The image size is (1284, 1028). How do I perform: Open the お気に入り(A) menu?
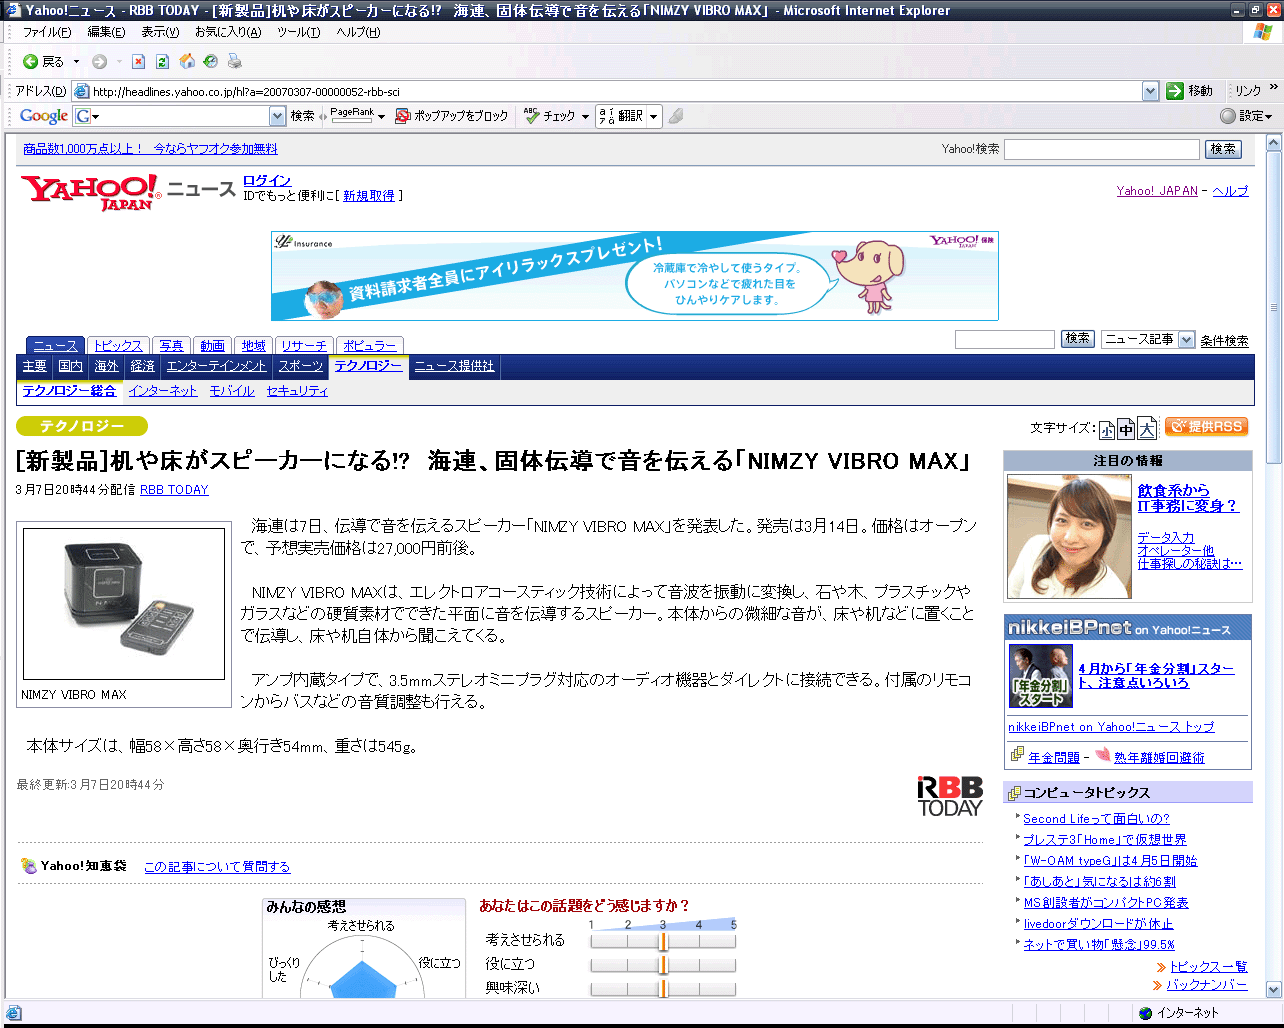point(228,32)
